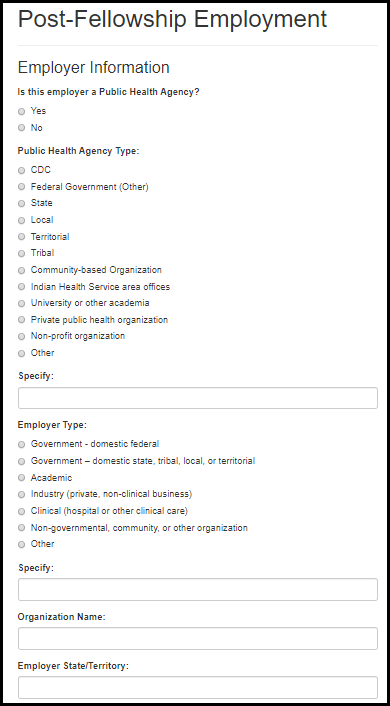Screen dimensions: 390x706
Task: Select No for Public Health Agency
Action: tap(21, 128)
